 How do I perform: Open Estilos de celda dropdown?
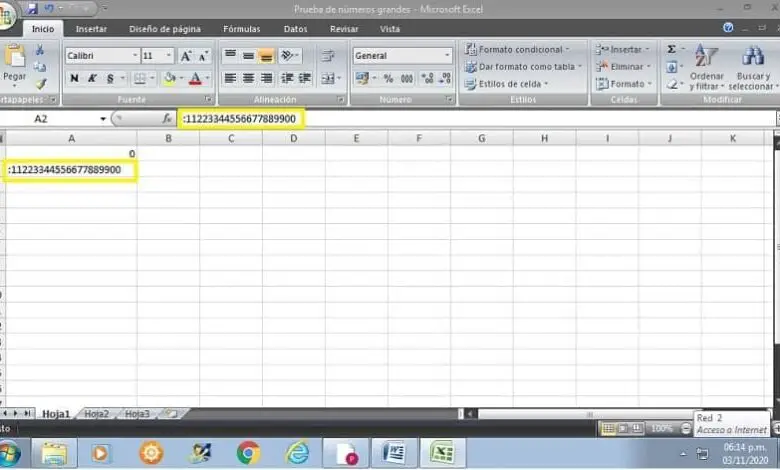pos(506,84)
